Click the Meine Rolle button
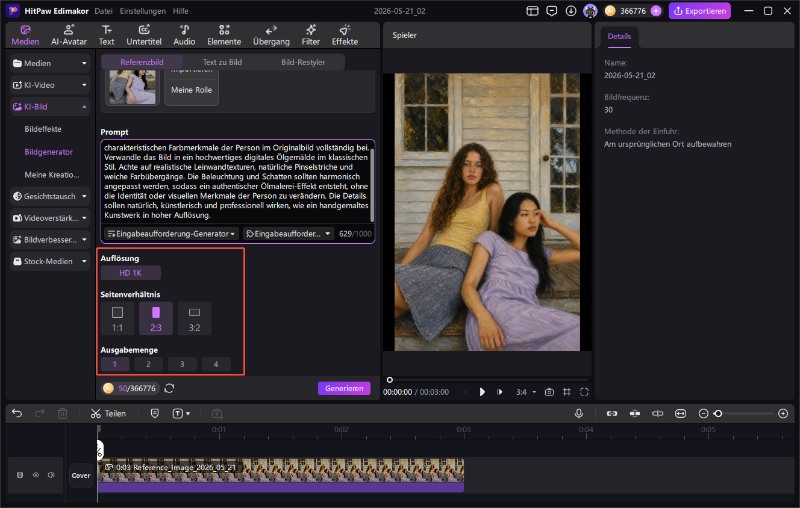Screen dimensions: 800x508 tap(191, 90)
